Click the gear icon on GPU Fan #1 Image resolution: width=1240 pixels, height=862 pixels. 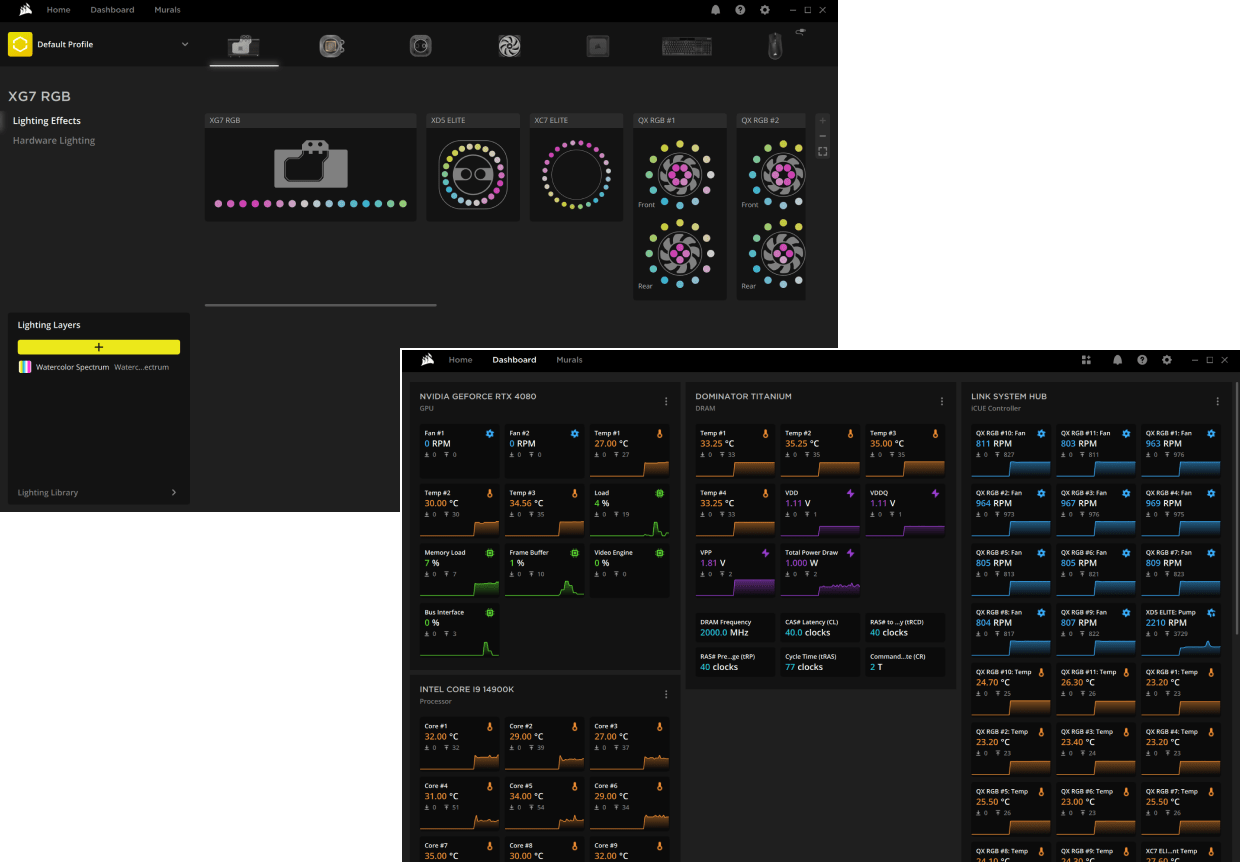[490, 433]
